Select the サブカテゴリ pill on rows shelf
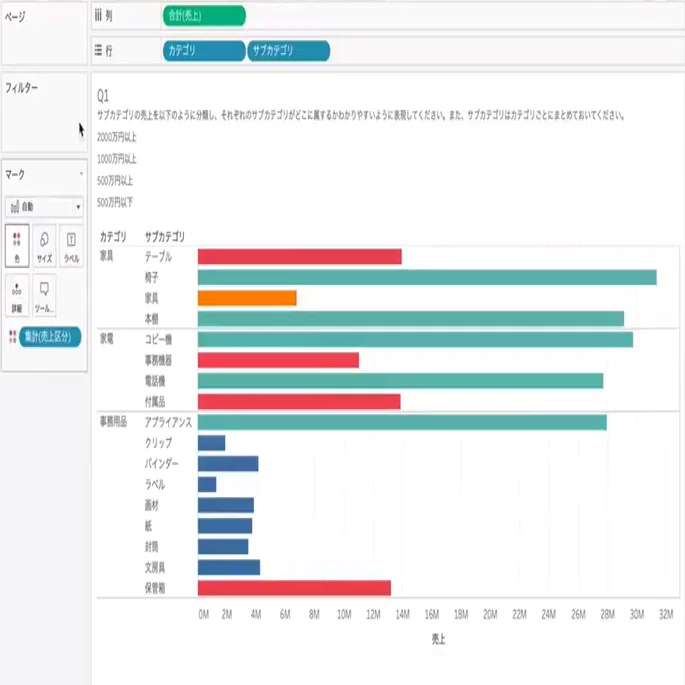 [289, 51]
